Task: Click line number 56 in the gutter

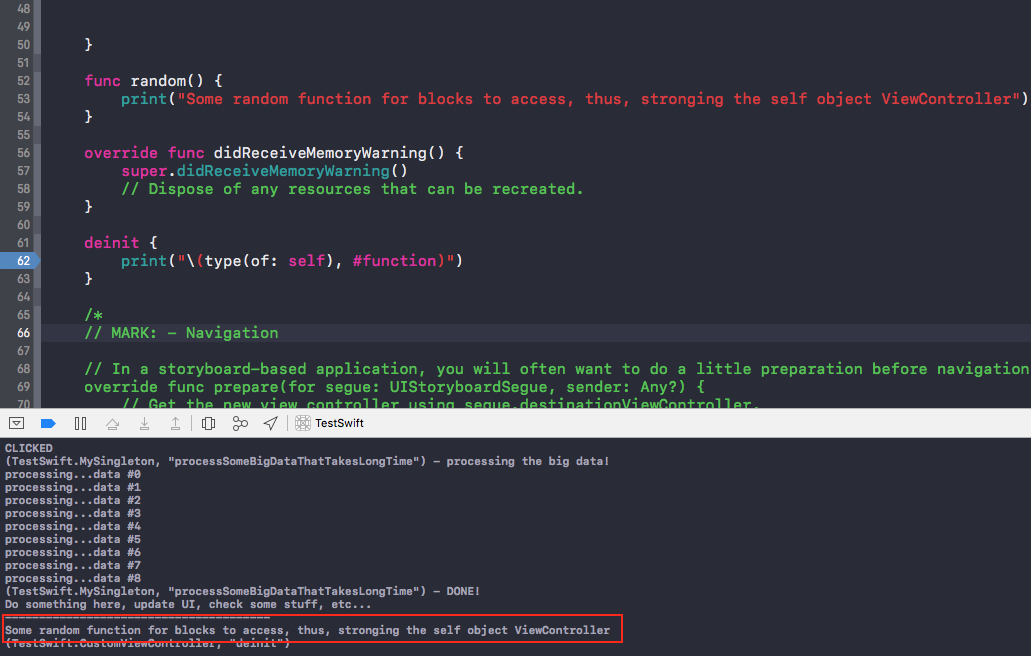Action: pyautogui.click(x=24, y=153)
